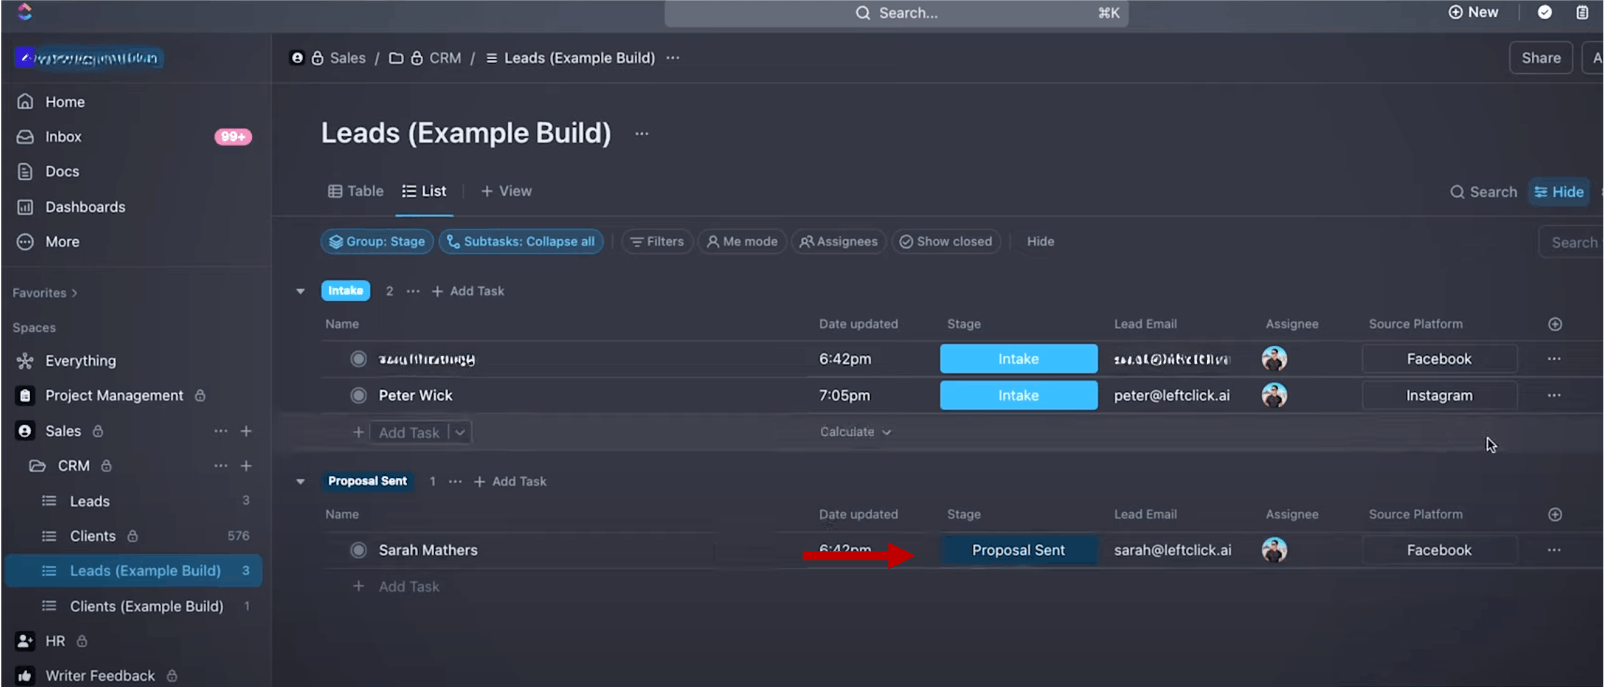
Task: Open the Clients list in sidebar
Action: point(93,536)
